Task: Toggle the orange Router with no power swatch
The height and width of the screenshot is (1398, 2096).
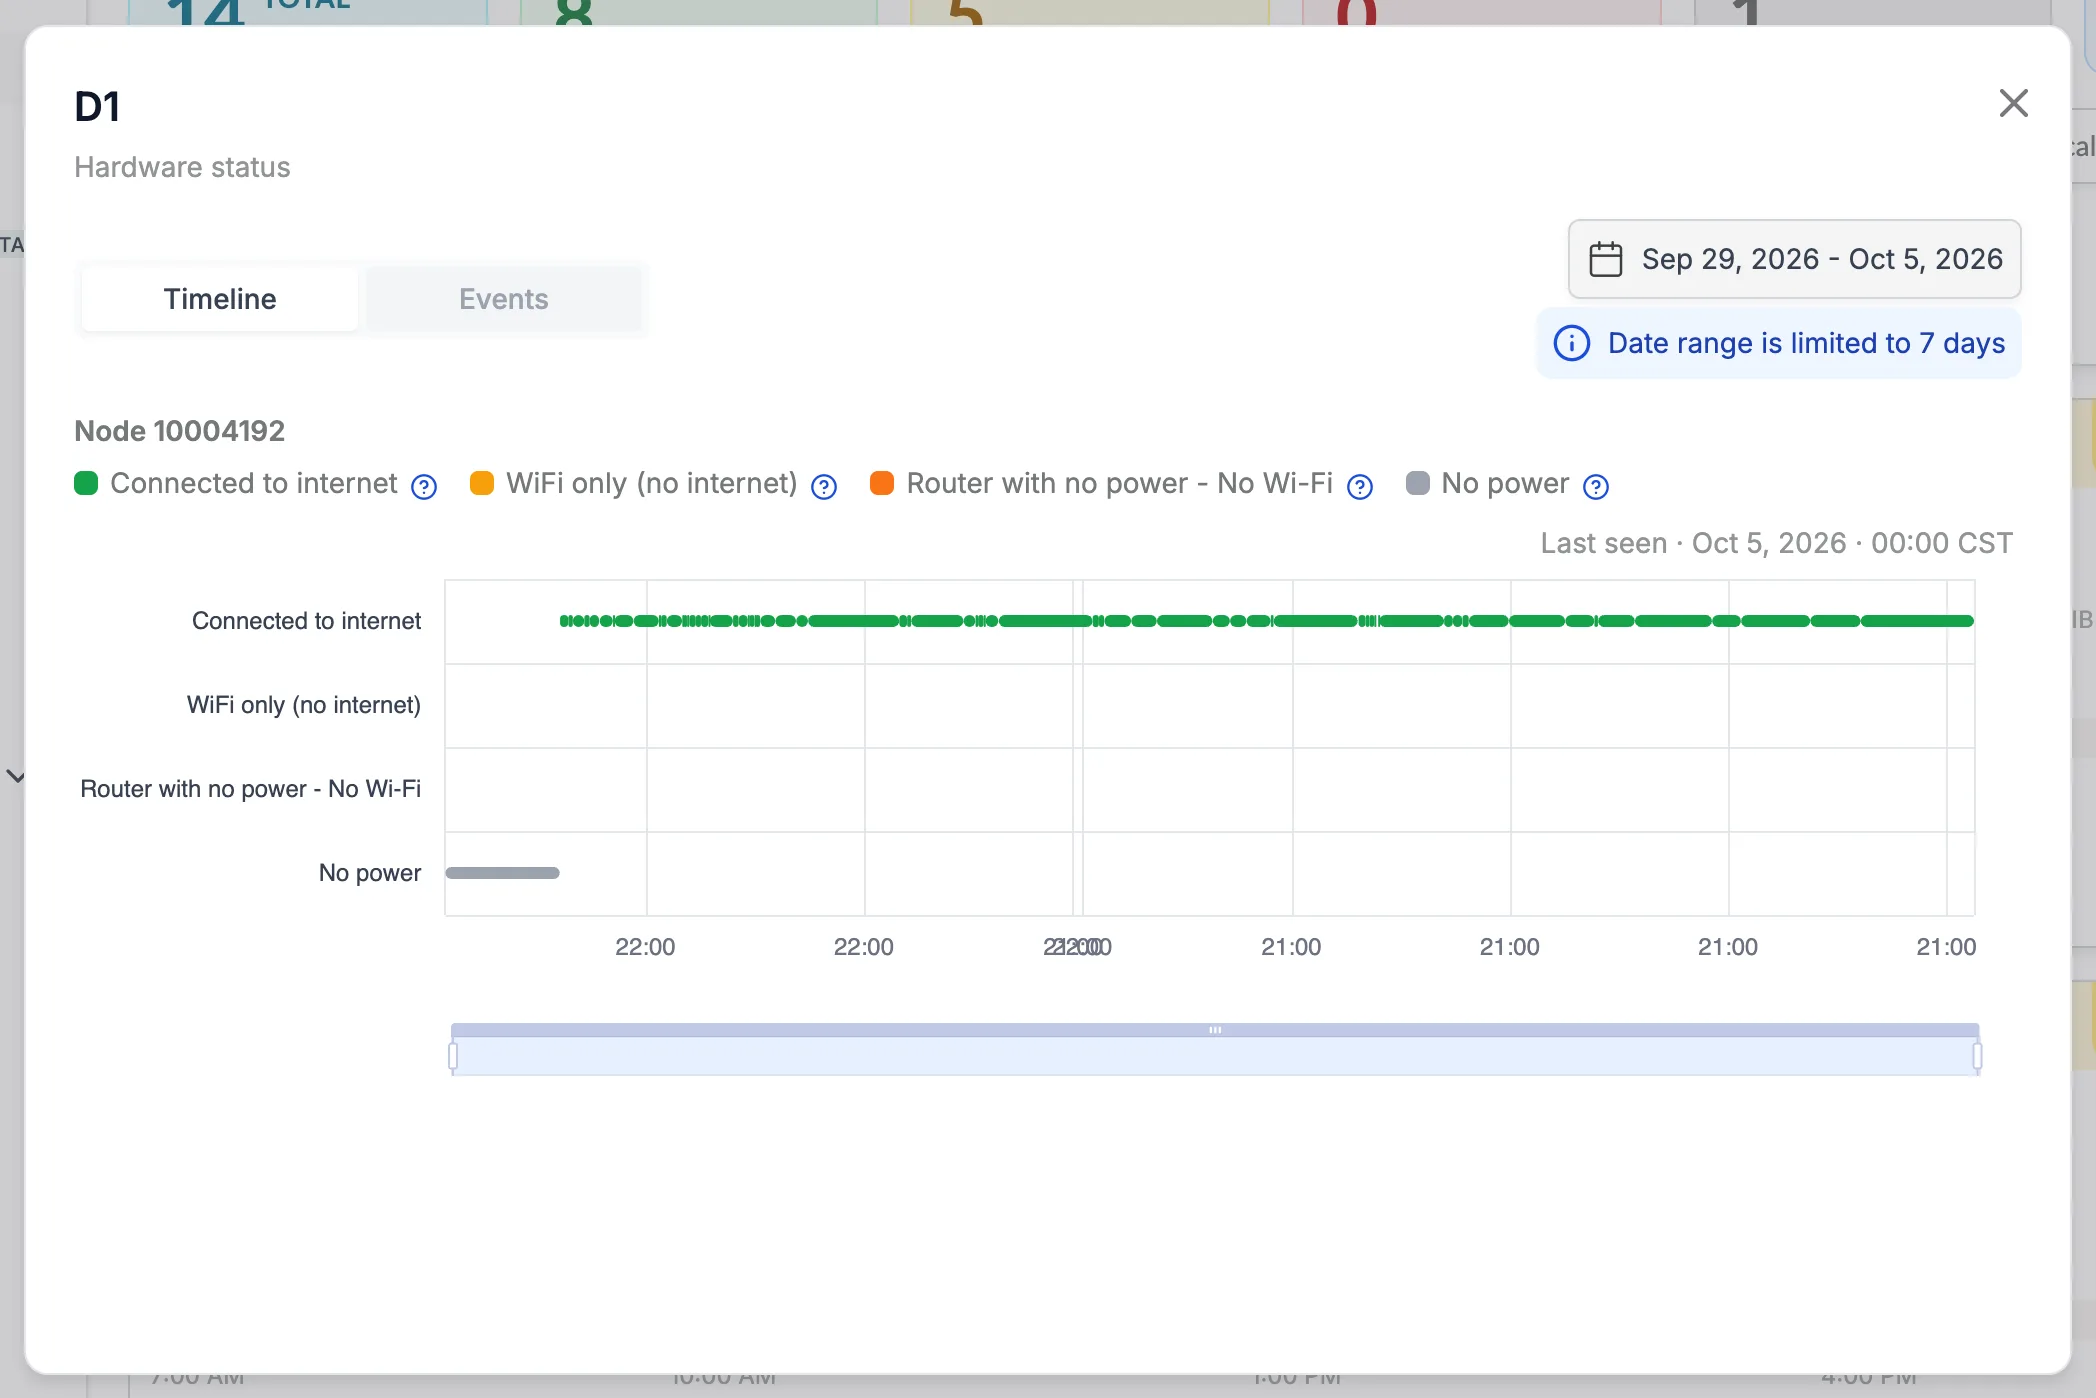Action: click(x=882, y=483)
